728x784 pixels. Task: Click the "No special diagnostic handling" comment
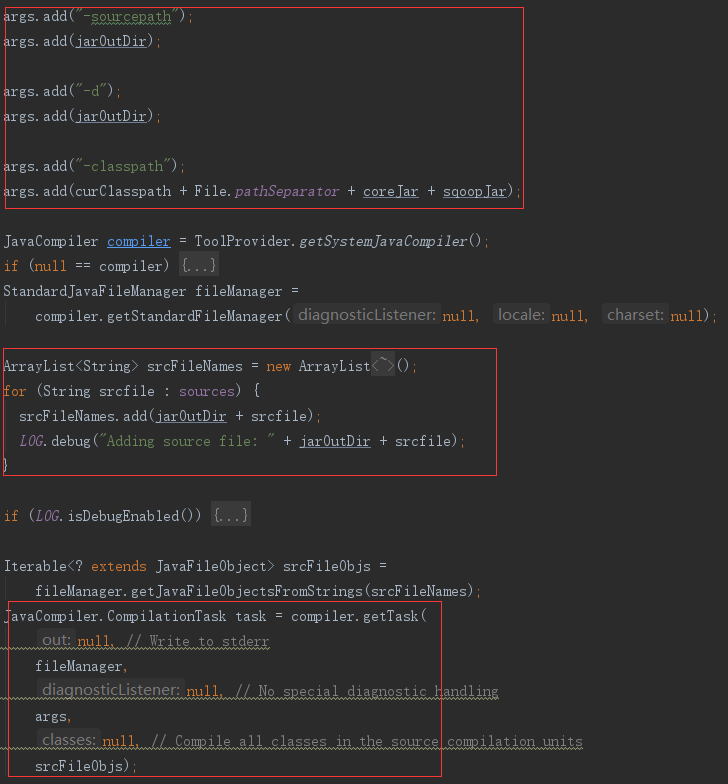tap(367, 691)
